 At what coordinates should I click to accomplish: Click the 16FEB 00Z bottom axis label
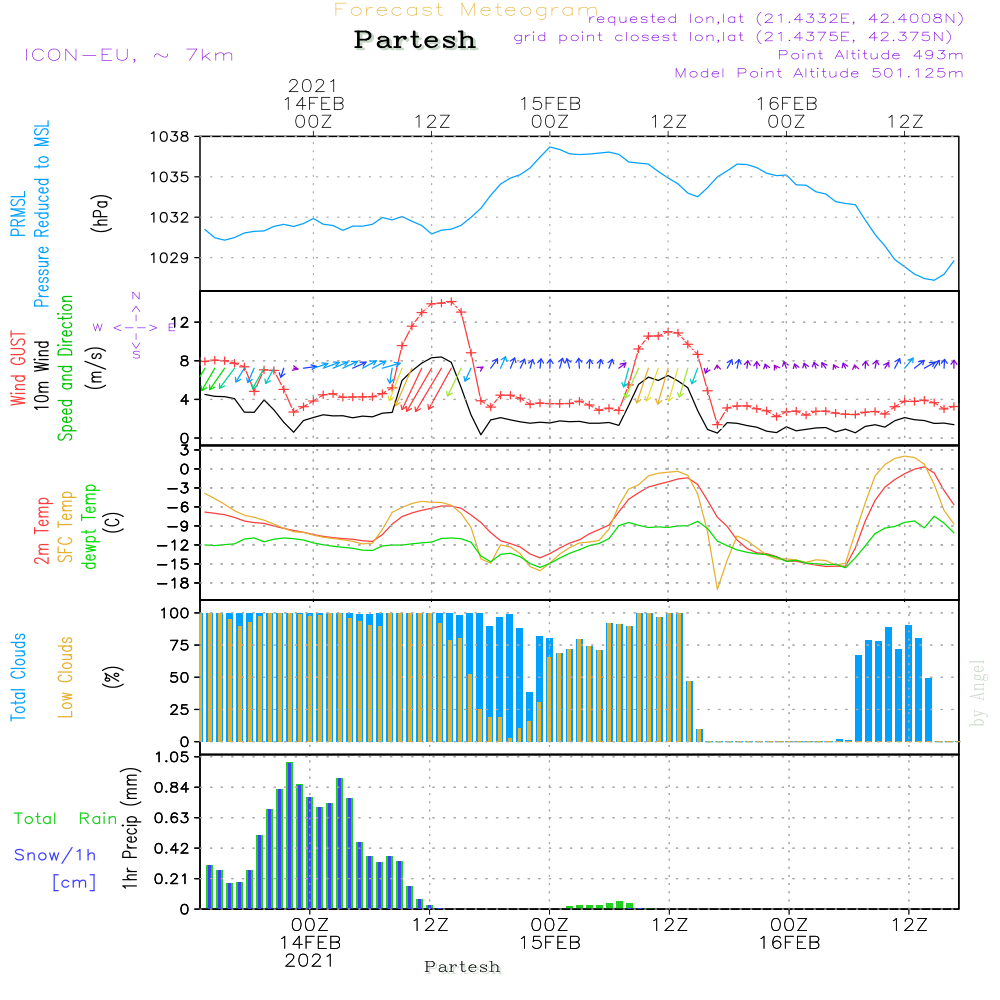point(789,934)
